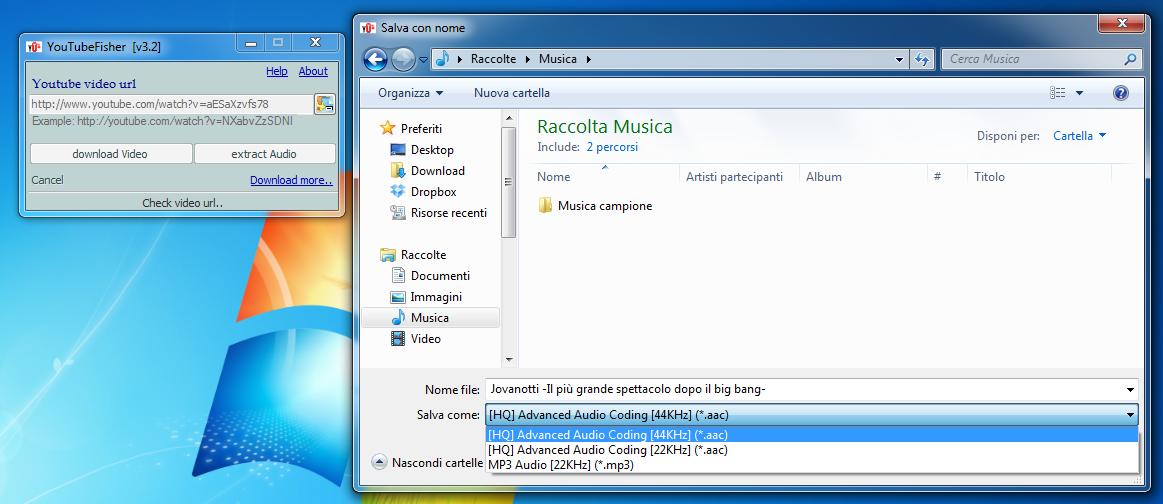This screenshot has width=1163, height=504.
Task: Click the paste URL icon in YouTubeFisher
Action: point(325,104)
